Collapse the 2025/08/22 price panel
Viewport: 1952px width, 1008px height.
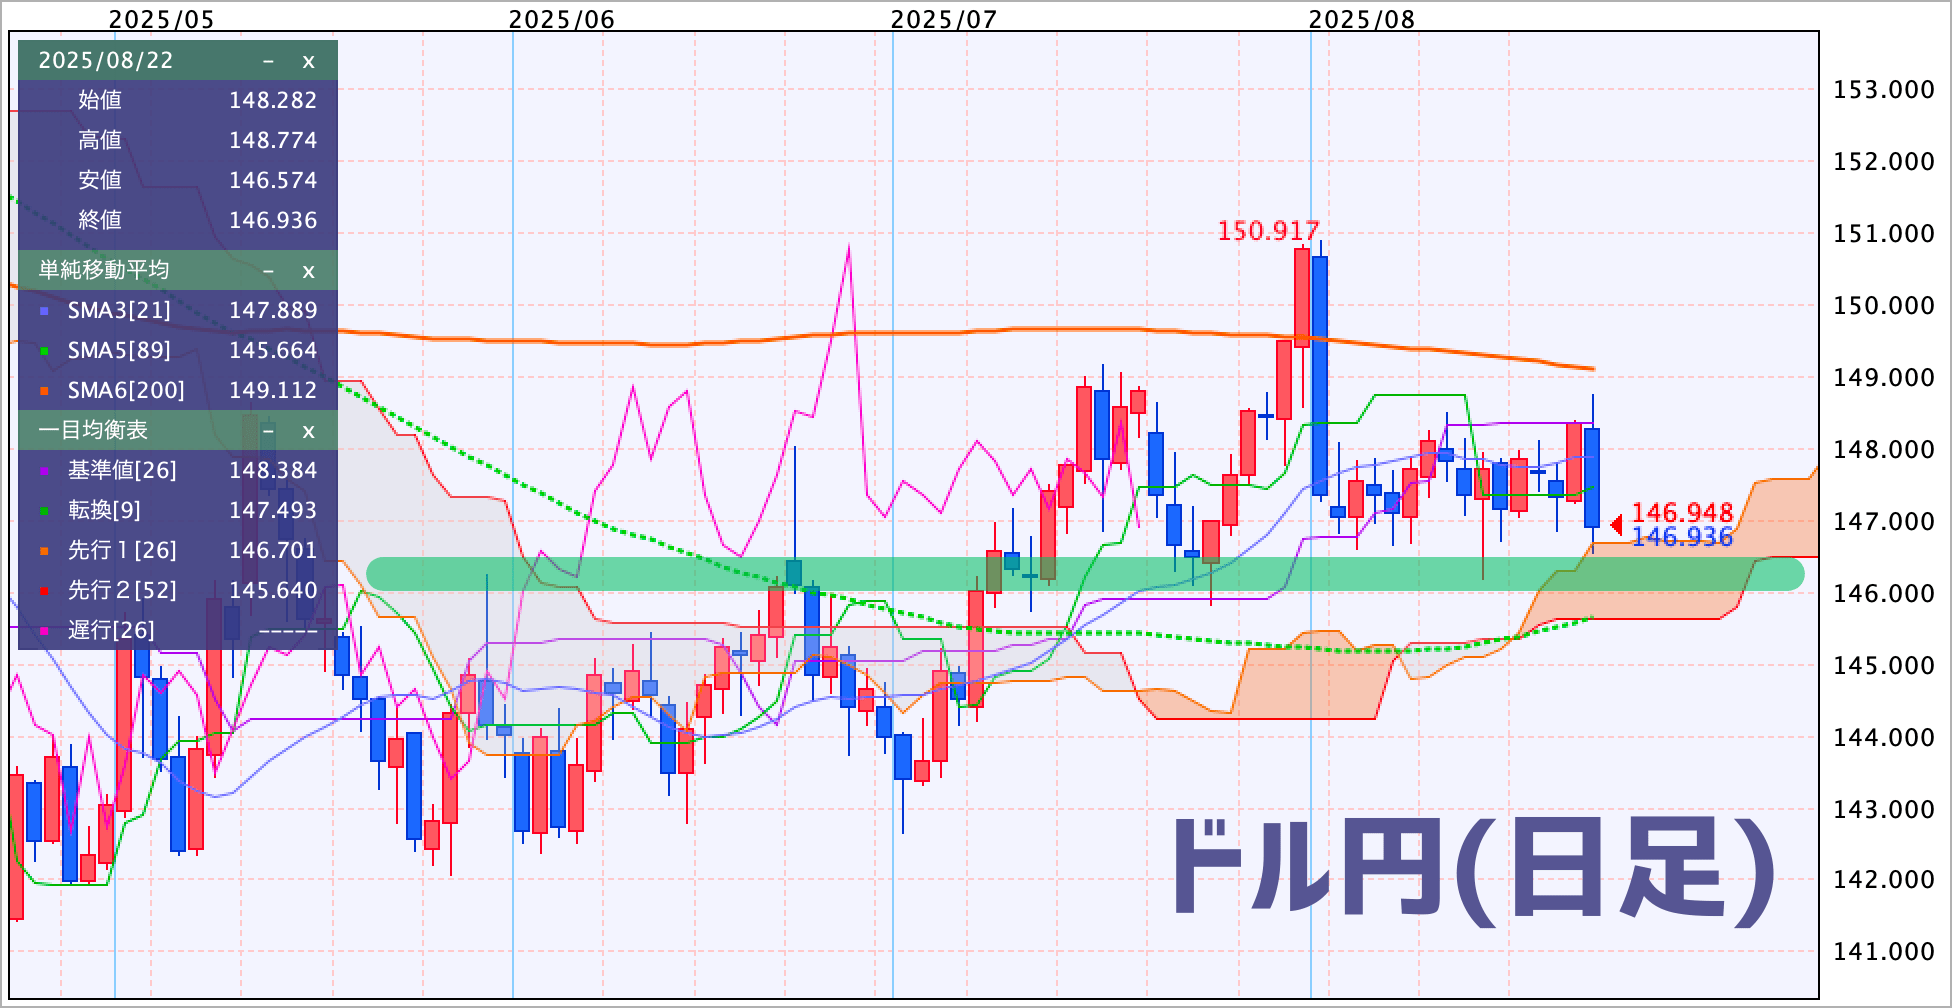coord(268,61)
